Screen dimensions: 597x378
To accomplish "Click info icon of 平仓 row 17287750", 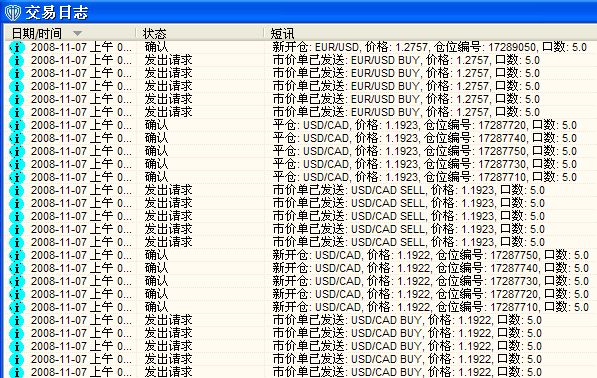I will (16, 151).
